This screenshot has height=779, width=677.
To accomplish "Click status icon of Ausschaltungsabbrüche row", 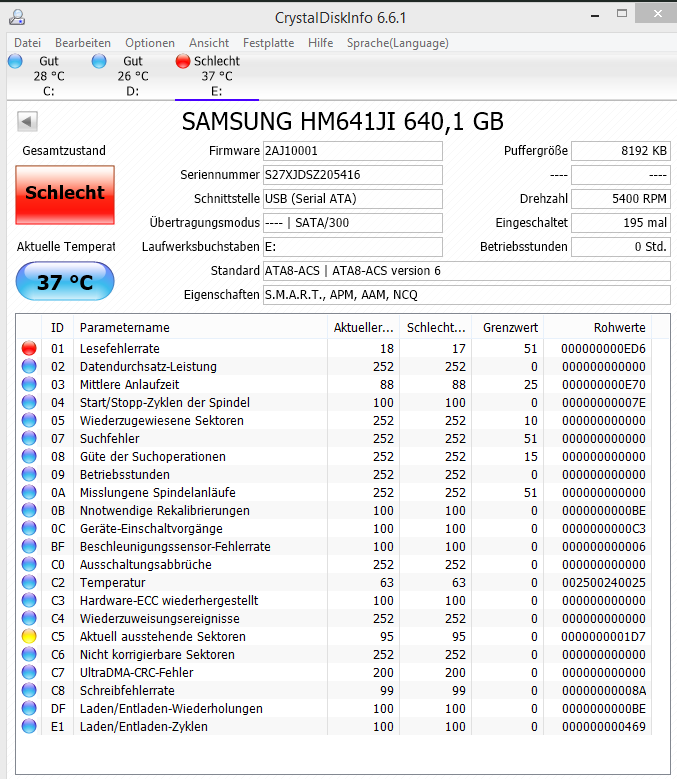I will point(29,564).
